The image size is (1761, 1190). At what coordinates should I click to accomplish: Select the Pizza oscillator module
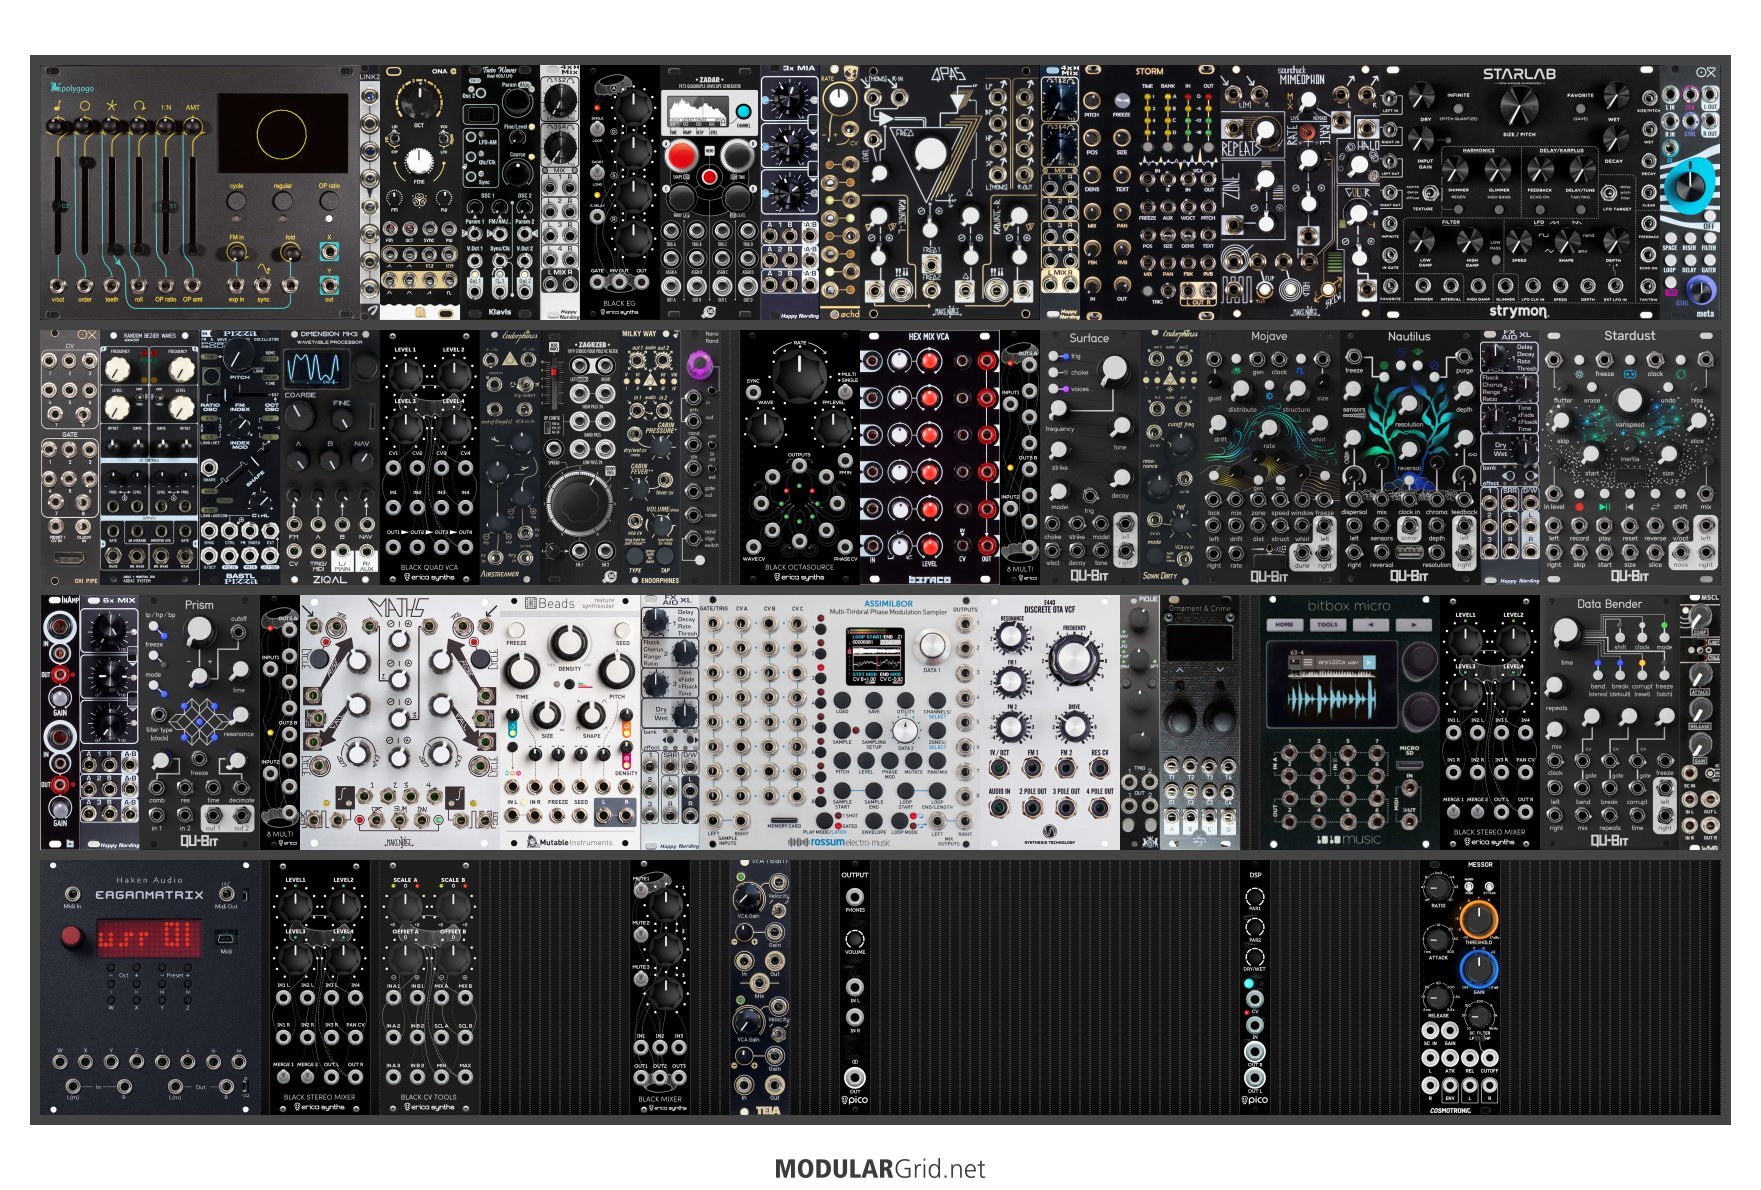[240, 457]
